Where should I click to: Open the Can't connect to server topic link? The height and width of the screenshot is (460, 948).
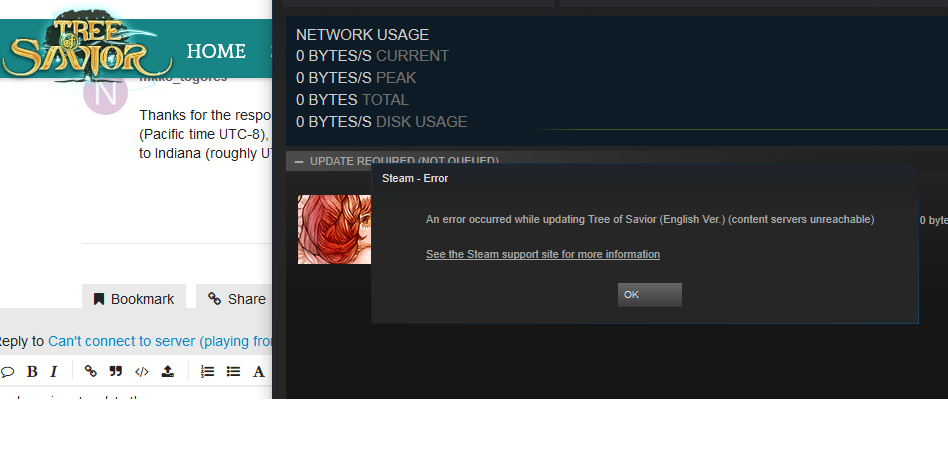click(x=160, y=342)
